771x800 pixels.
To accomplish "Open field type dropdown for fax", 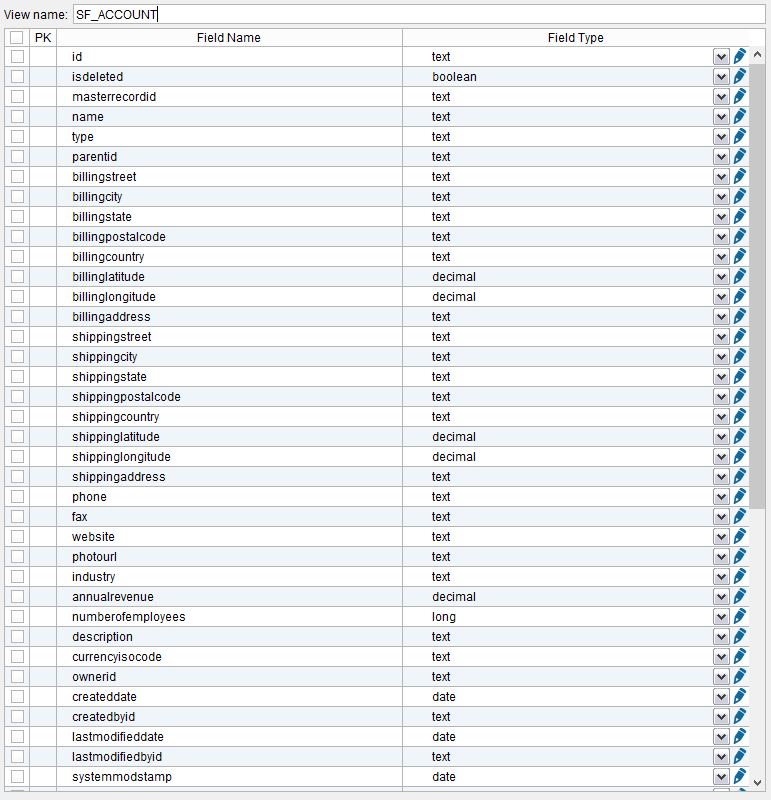I will [x=721, y=517].
